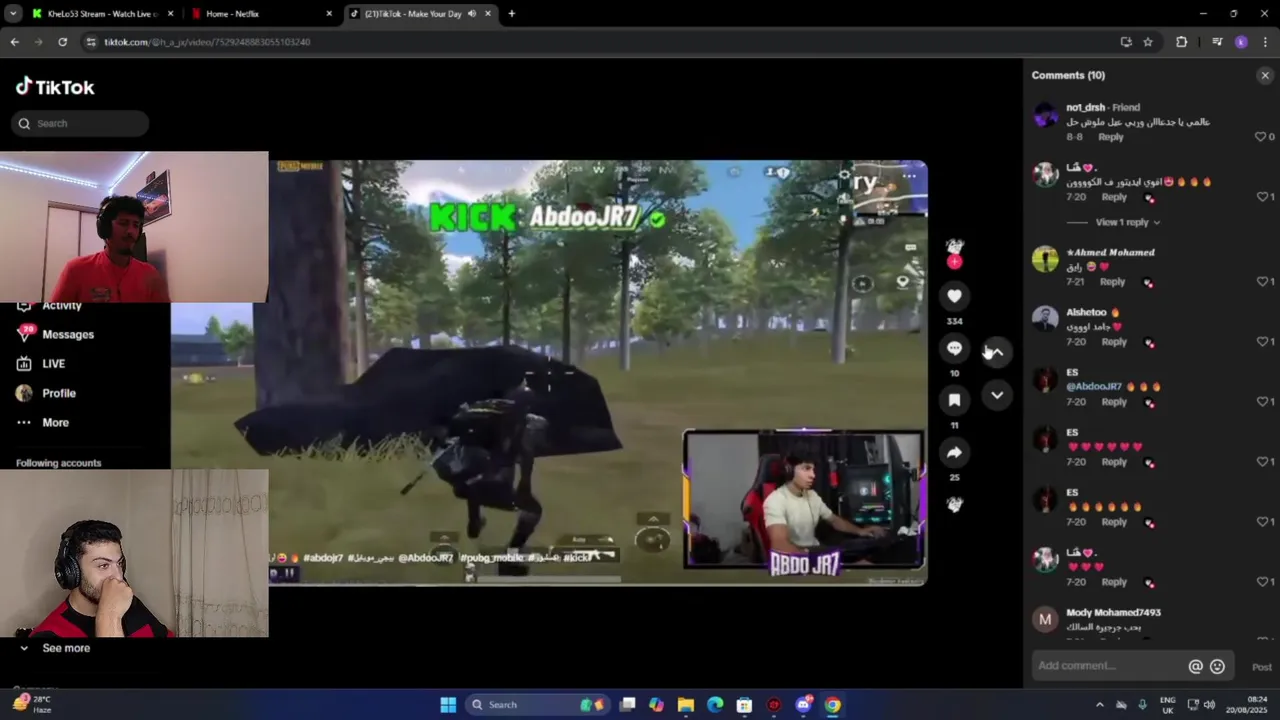1280x720 pixels.
Task: Mute the TikTok tab via its speaker icon
Action: pyautogui.click(x=471, y=14)
